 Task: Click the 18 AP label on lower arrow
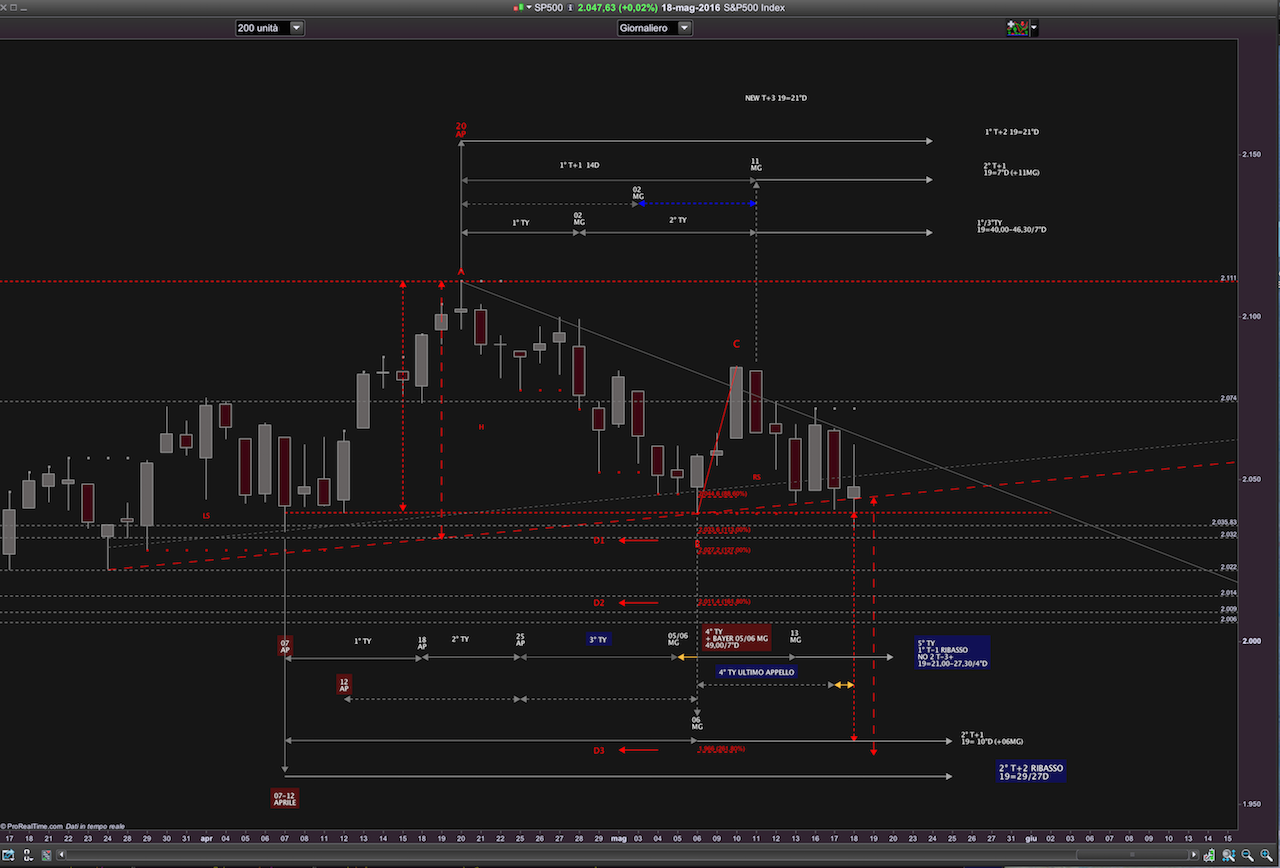422,643
